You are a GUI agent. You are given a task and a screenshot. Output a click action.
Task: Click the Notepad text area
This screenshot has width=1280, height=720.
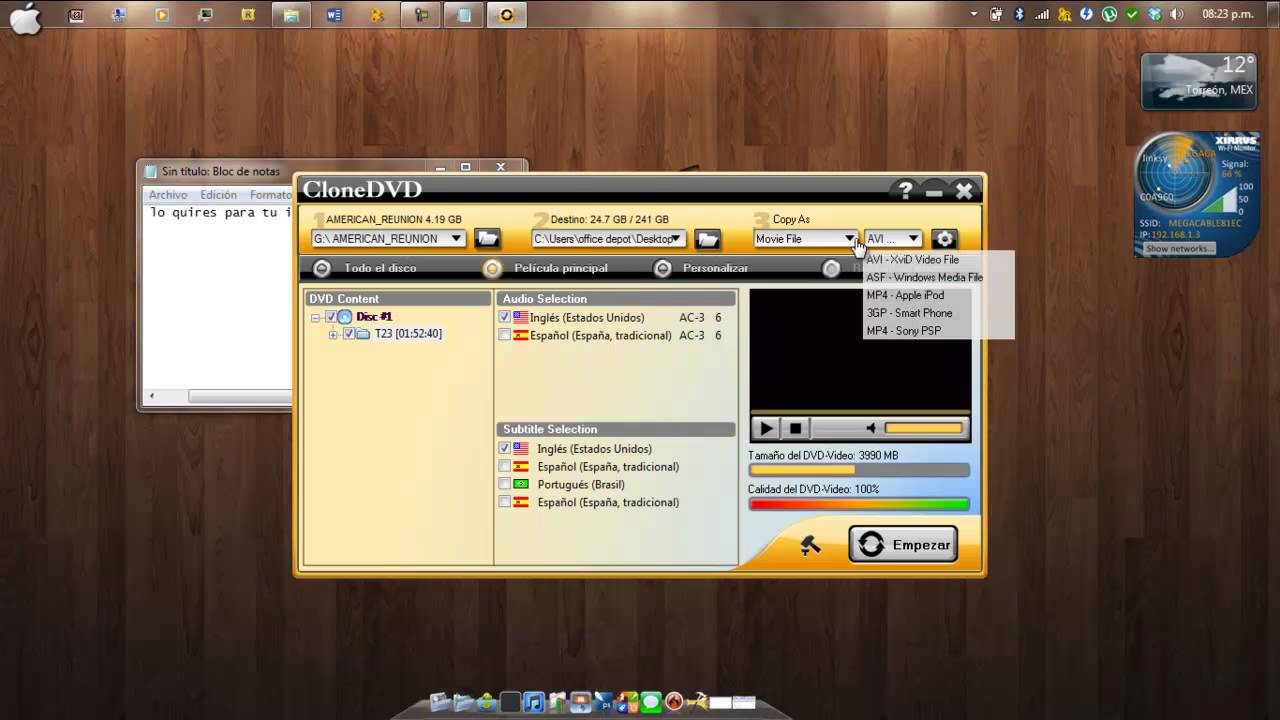coord(218,295)
